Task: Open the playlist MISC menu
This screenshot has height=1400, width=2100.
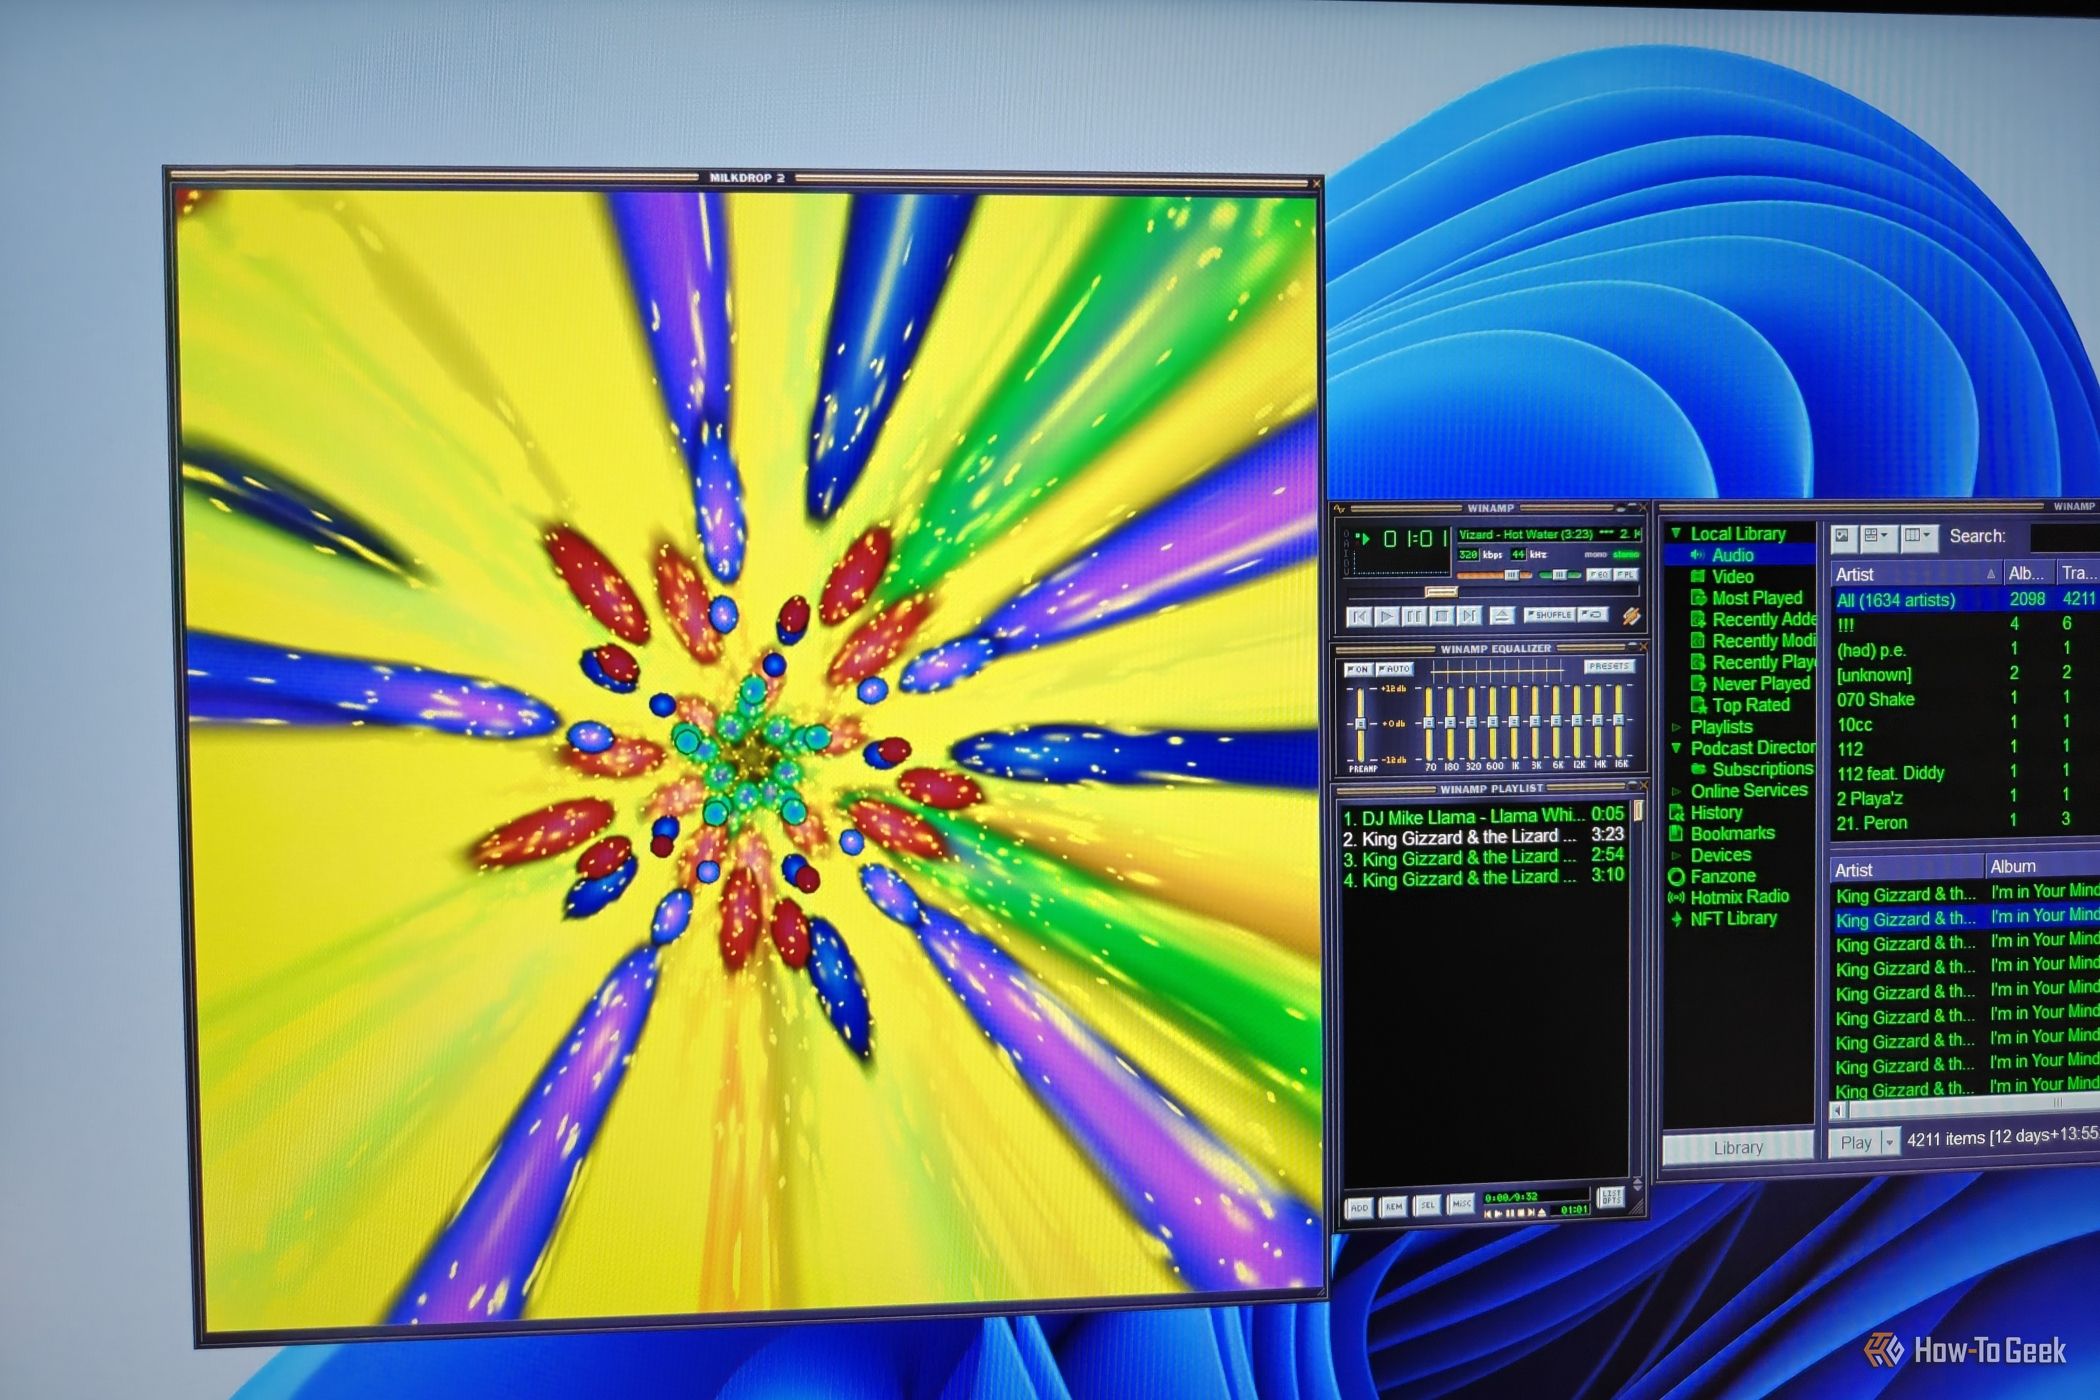Action: 1462,1204
